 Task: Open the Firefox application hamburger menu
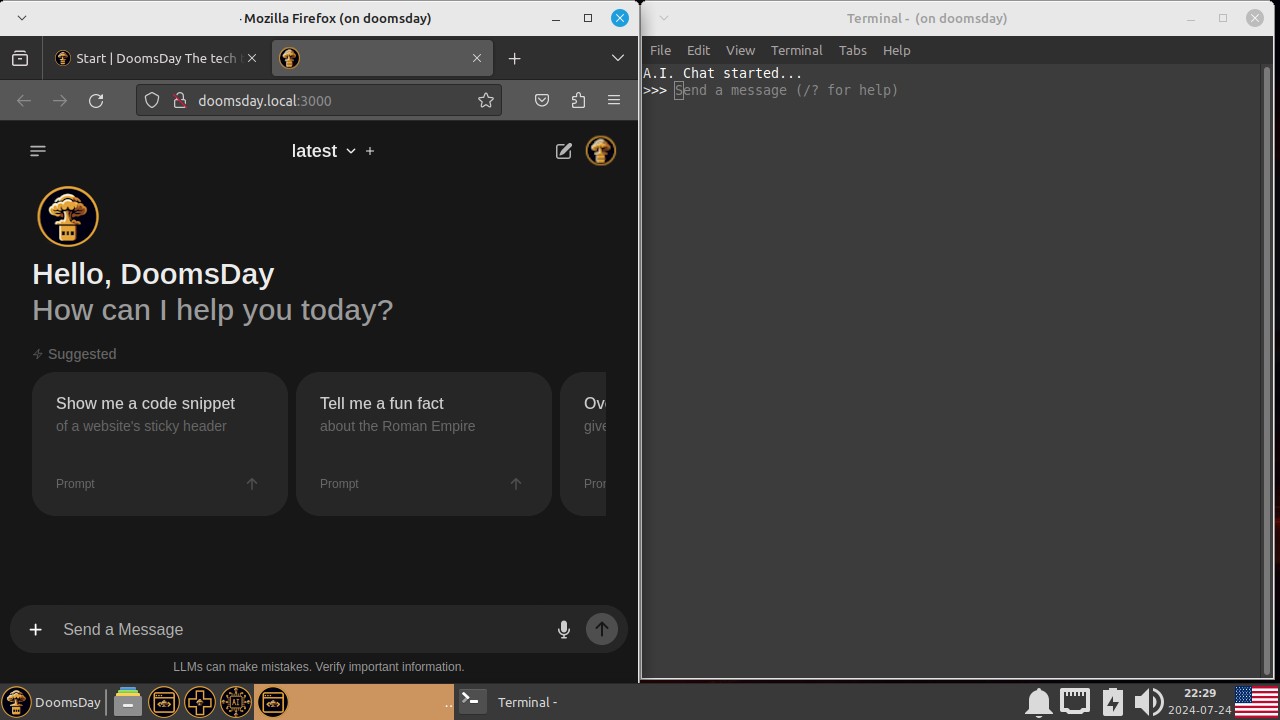point(614,100)
